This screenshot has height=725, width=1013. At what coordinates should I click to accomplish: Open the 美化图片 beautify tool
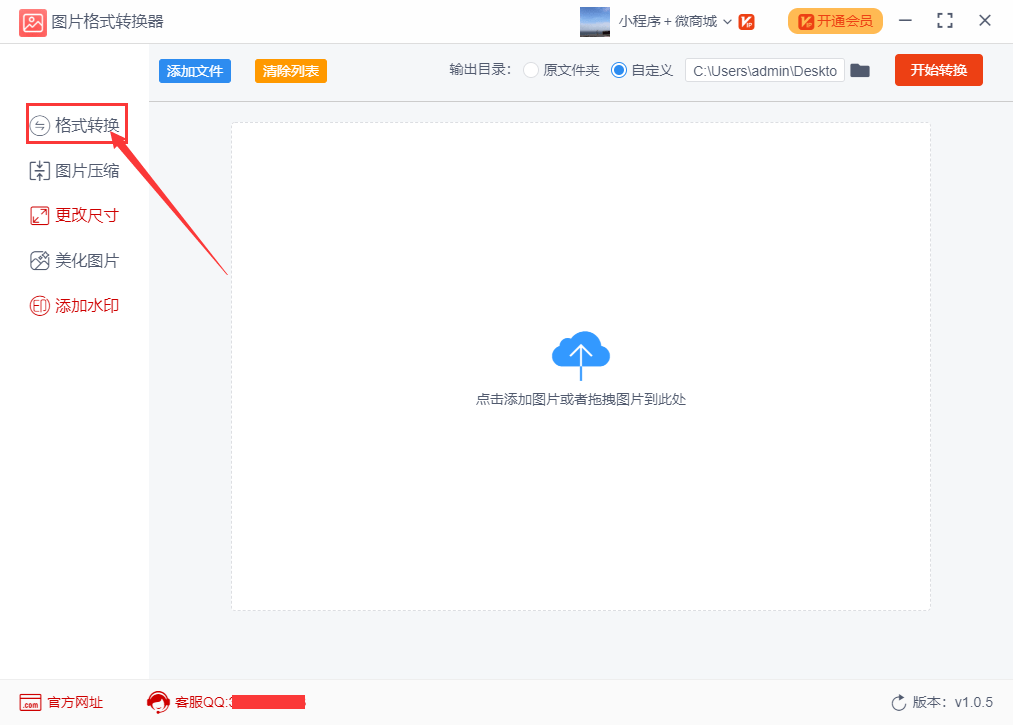tap(77, 259)
